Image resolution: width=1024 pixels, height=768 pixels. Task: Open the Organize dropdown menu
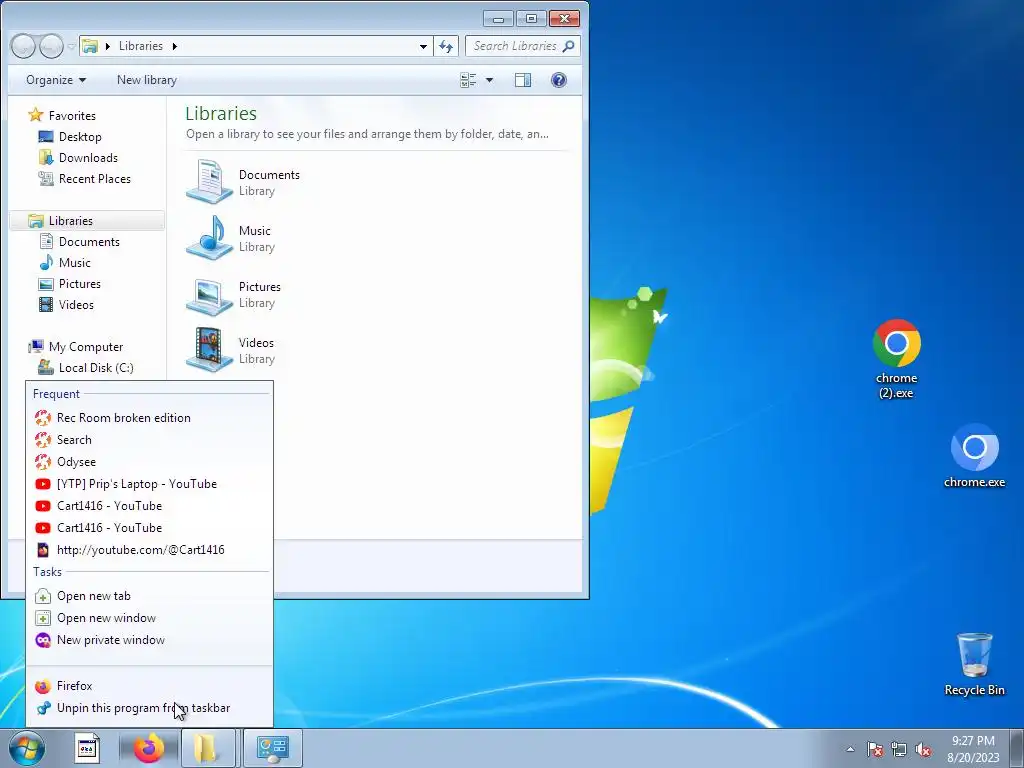pos(56,80)
